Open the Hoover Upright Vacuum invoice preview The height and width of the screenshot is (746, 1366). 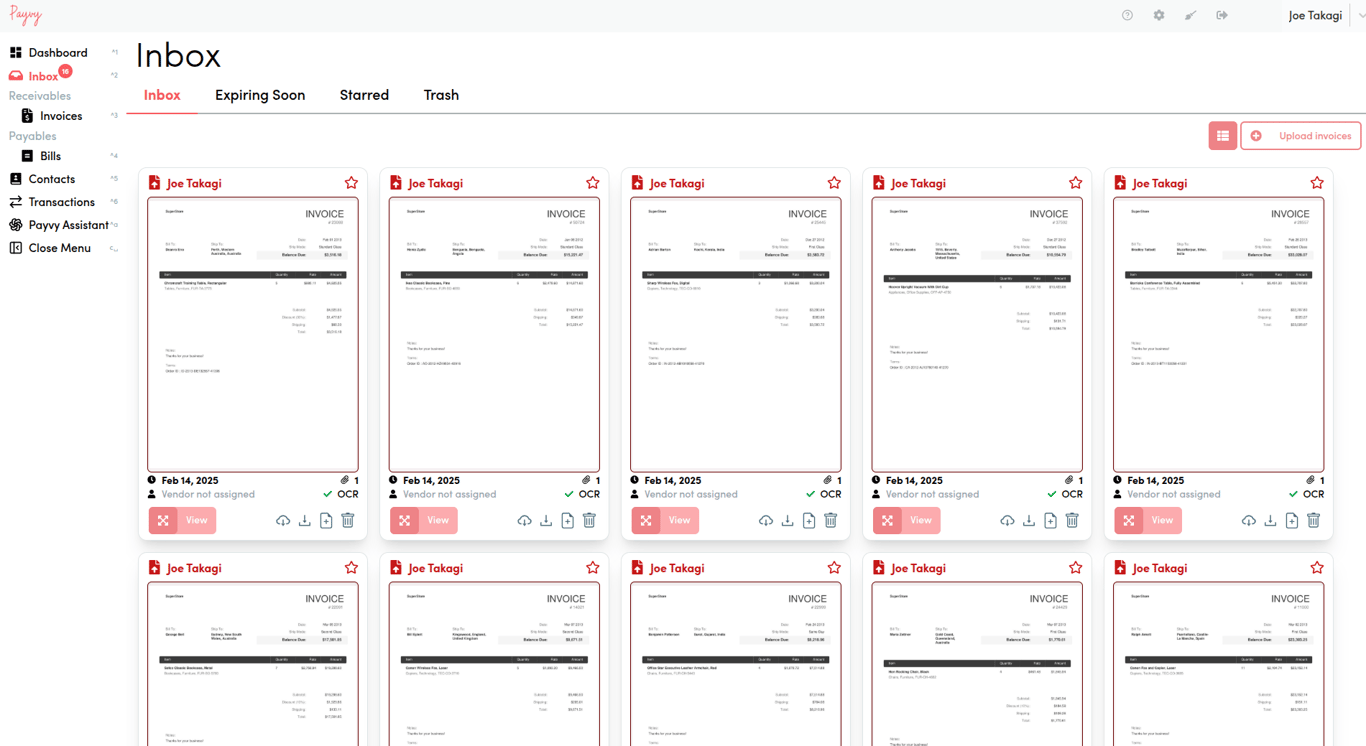pyautogui.click(x=977, y=335)
